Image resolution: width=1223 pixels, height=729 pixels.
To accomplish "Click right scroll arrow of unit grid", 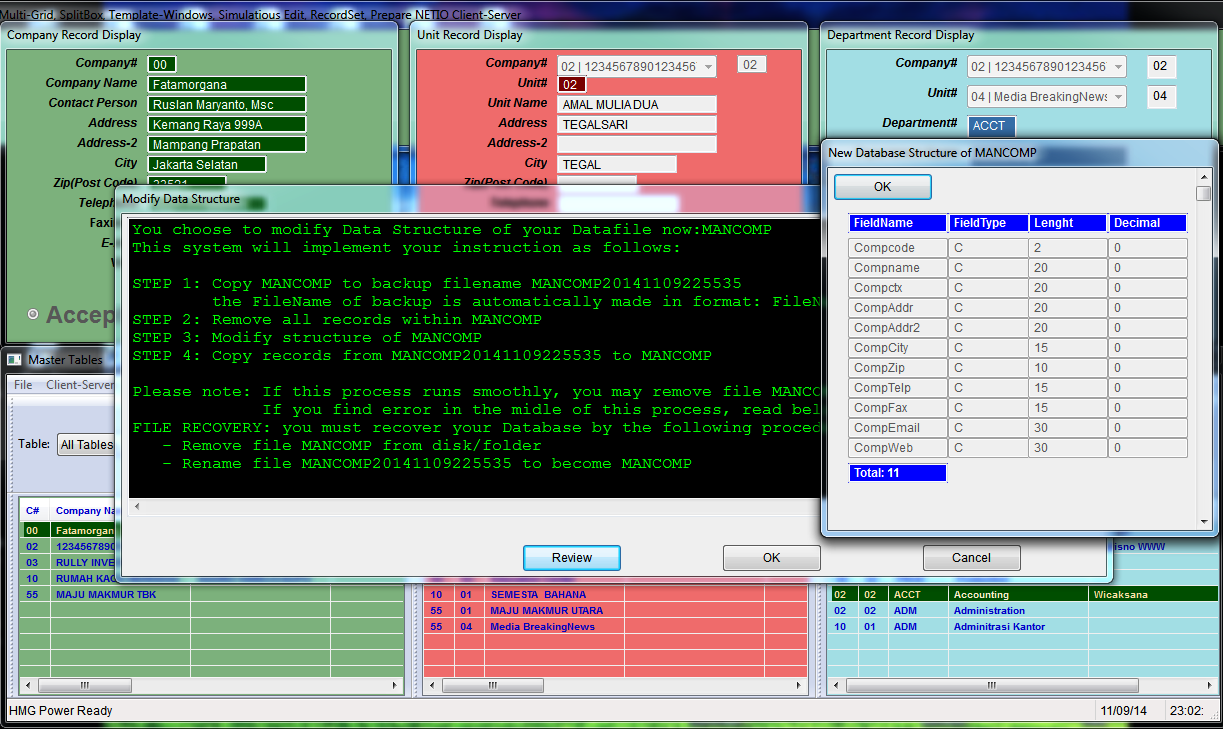I will click(799, 686).
